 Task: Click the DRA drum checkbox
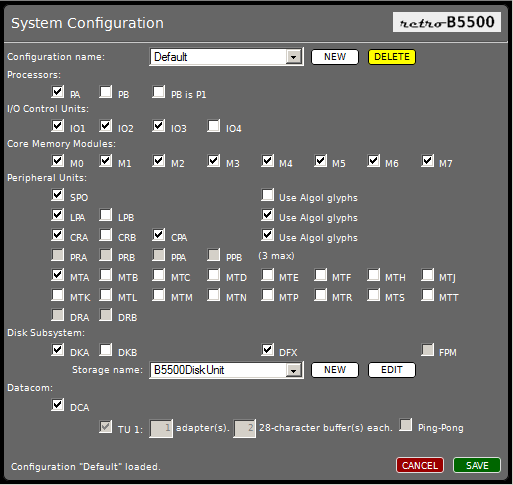click(x=58, y=315)
